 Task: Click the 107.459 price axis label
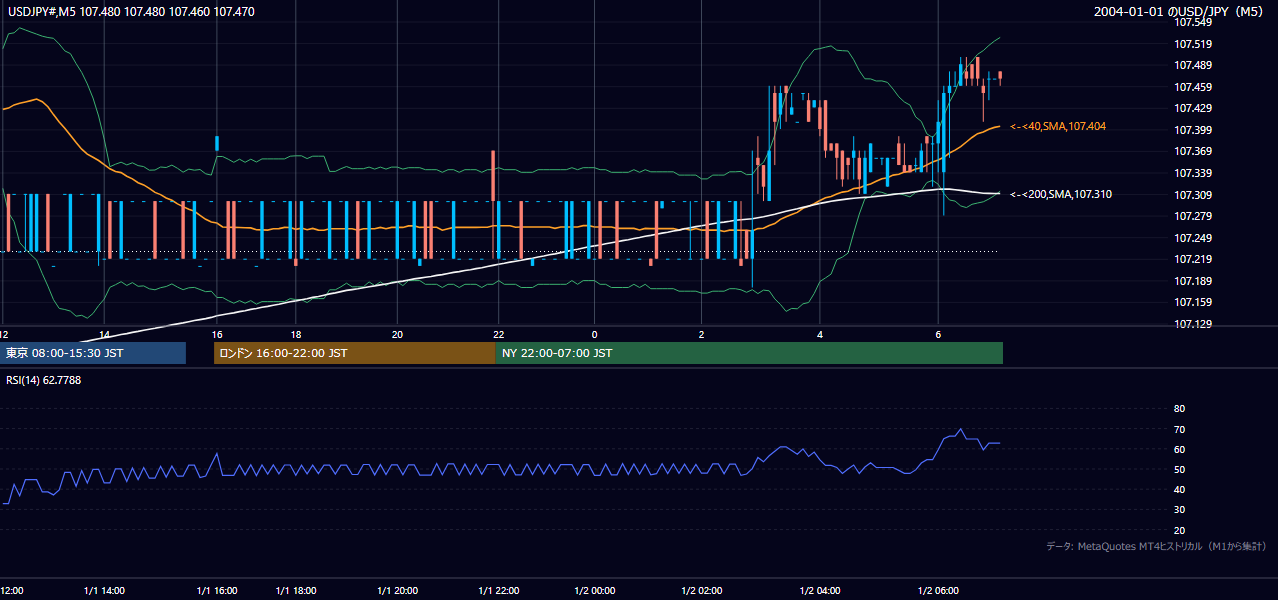pos(1194,87)
